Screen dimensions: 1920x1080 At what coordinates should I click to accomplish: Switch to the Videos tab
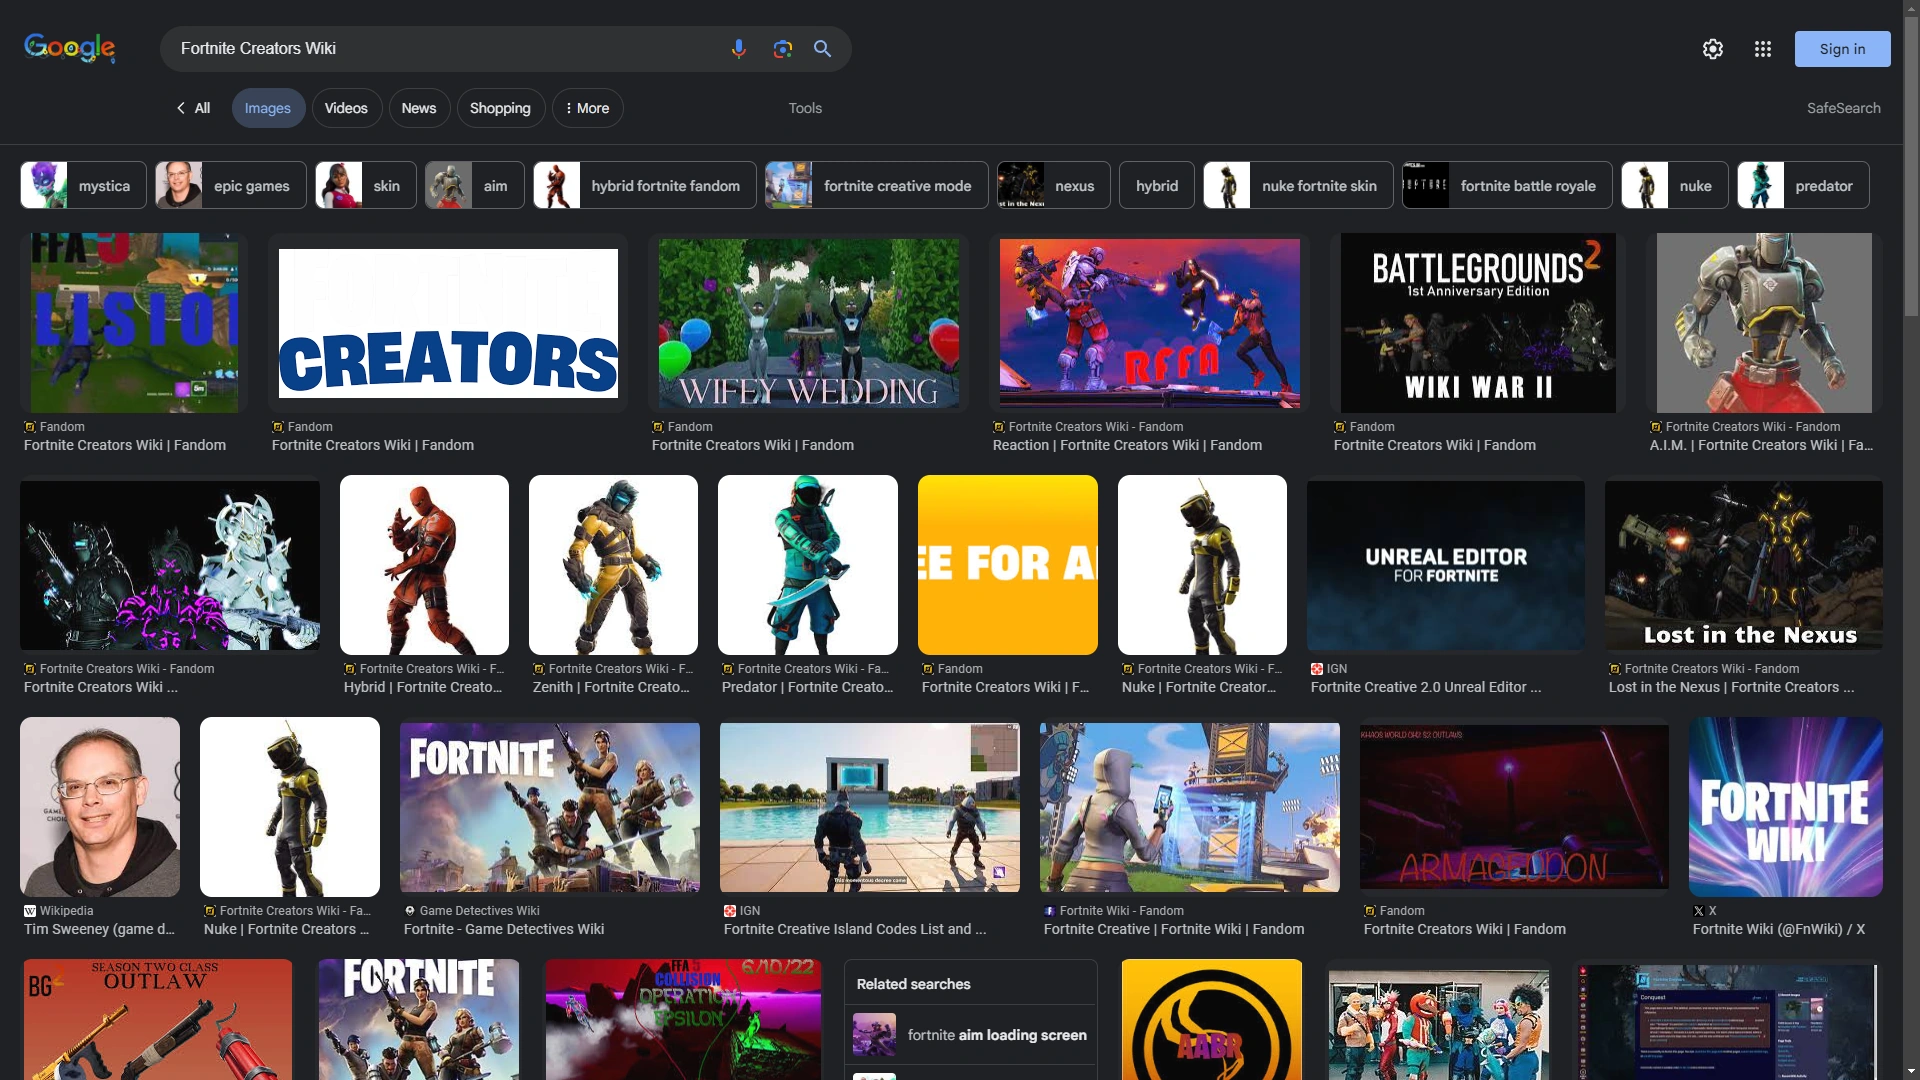pyautogui.click(x=346, y=108)
